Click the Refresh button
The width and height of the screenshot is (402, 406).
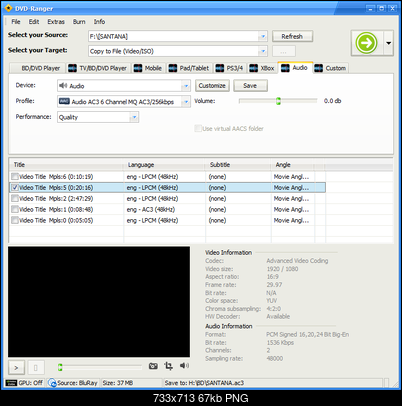pyautogui.click(x=292, y=36)
